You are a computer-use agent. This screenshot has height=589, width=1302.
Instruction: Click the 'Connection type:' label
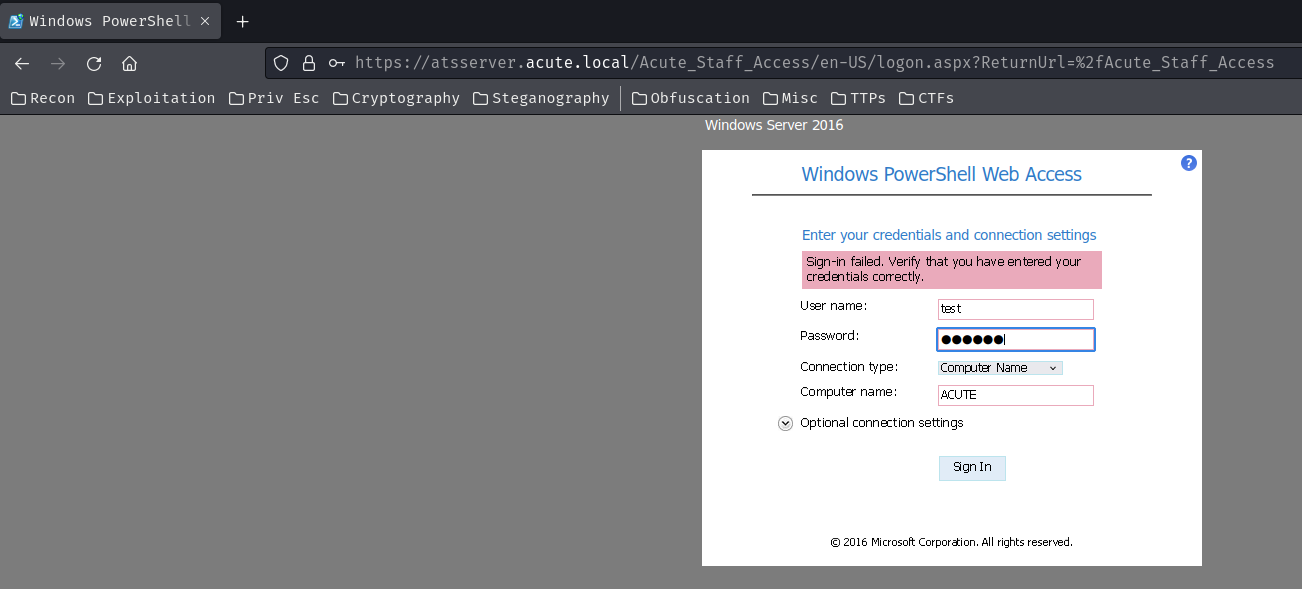[849, 367]
